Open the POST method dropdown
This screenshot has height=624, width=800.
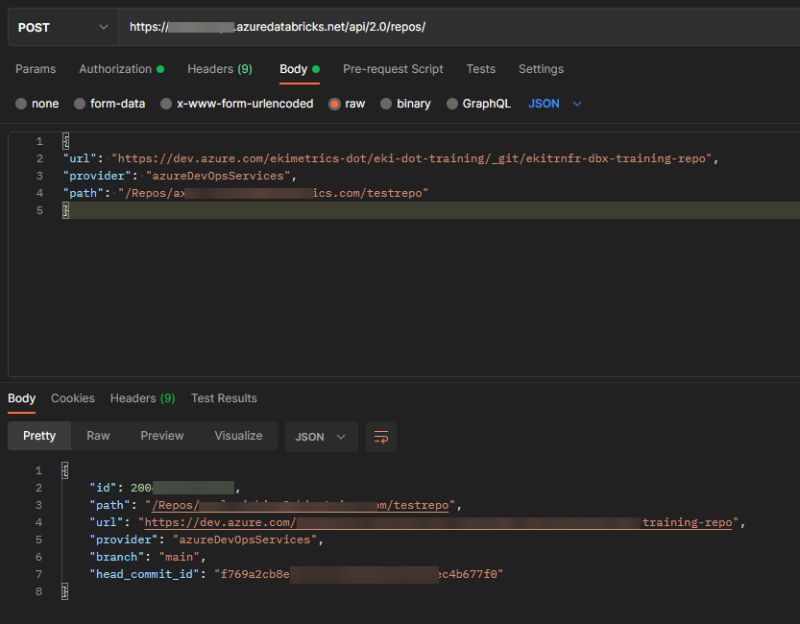point(60,27)
